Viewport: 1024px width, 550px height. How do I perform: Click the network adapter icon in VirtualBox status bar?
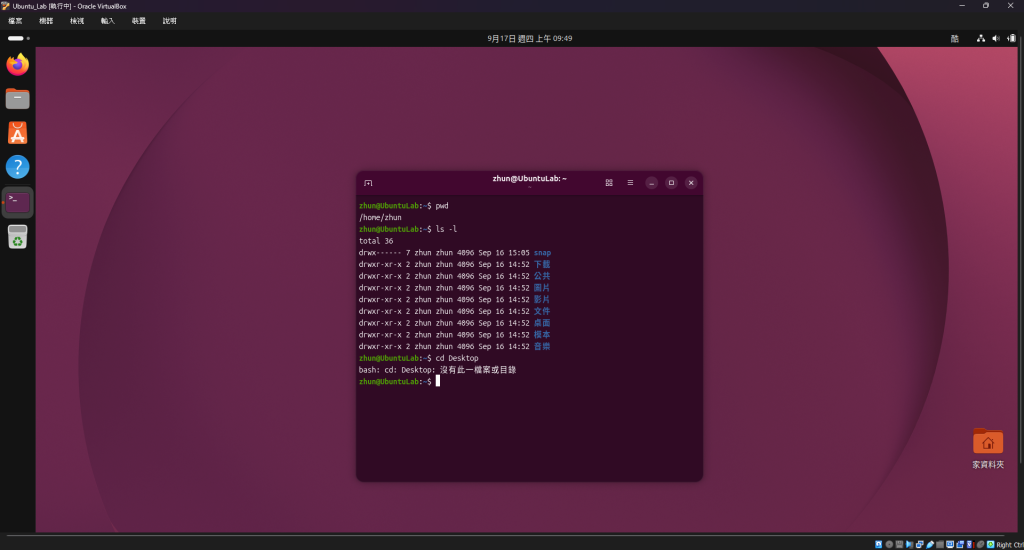pyautogui.click(x=920, y=544)
